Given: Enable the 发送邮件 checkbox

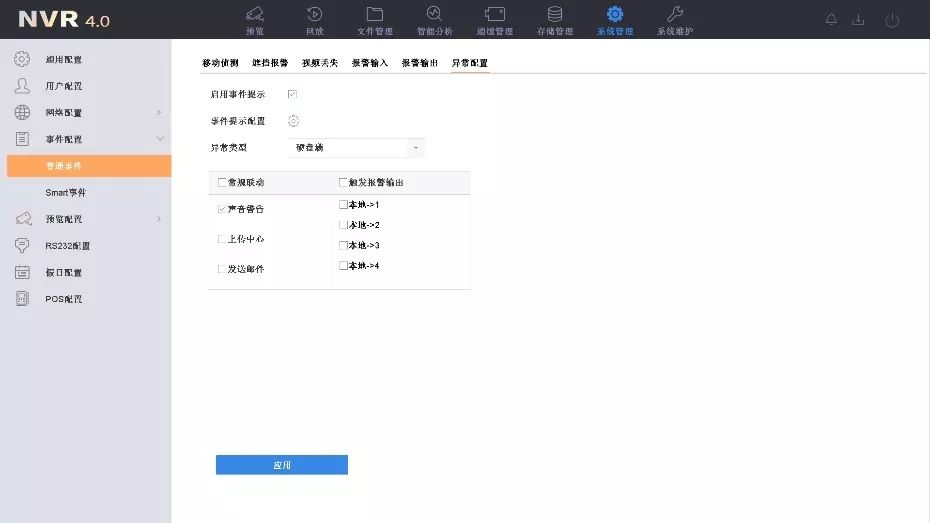Looking at the screenshot, I should pos(222,269).
